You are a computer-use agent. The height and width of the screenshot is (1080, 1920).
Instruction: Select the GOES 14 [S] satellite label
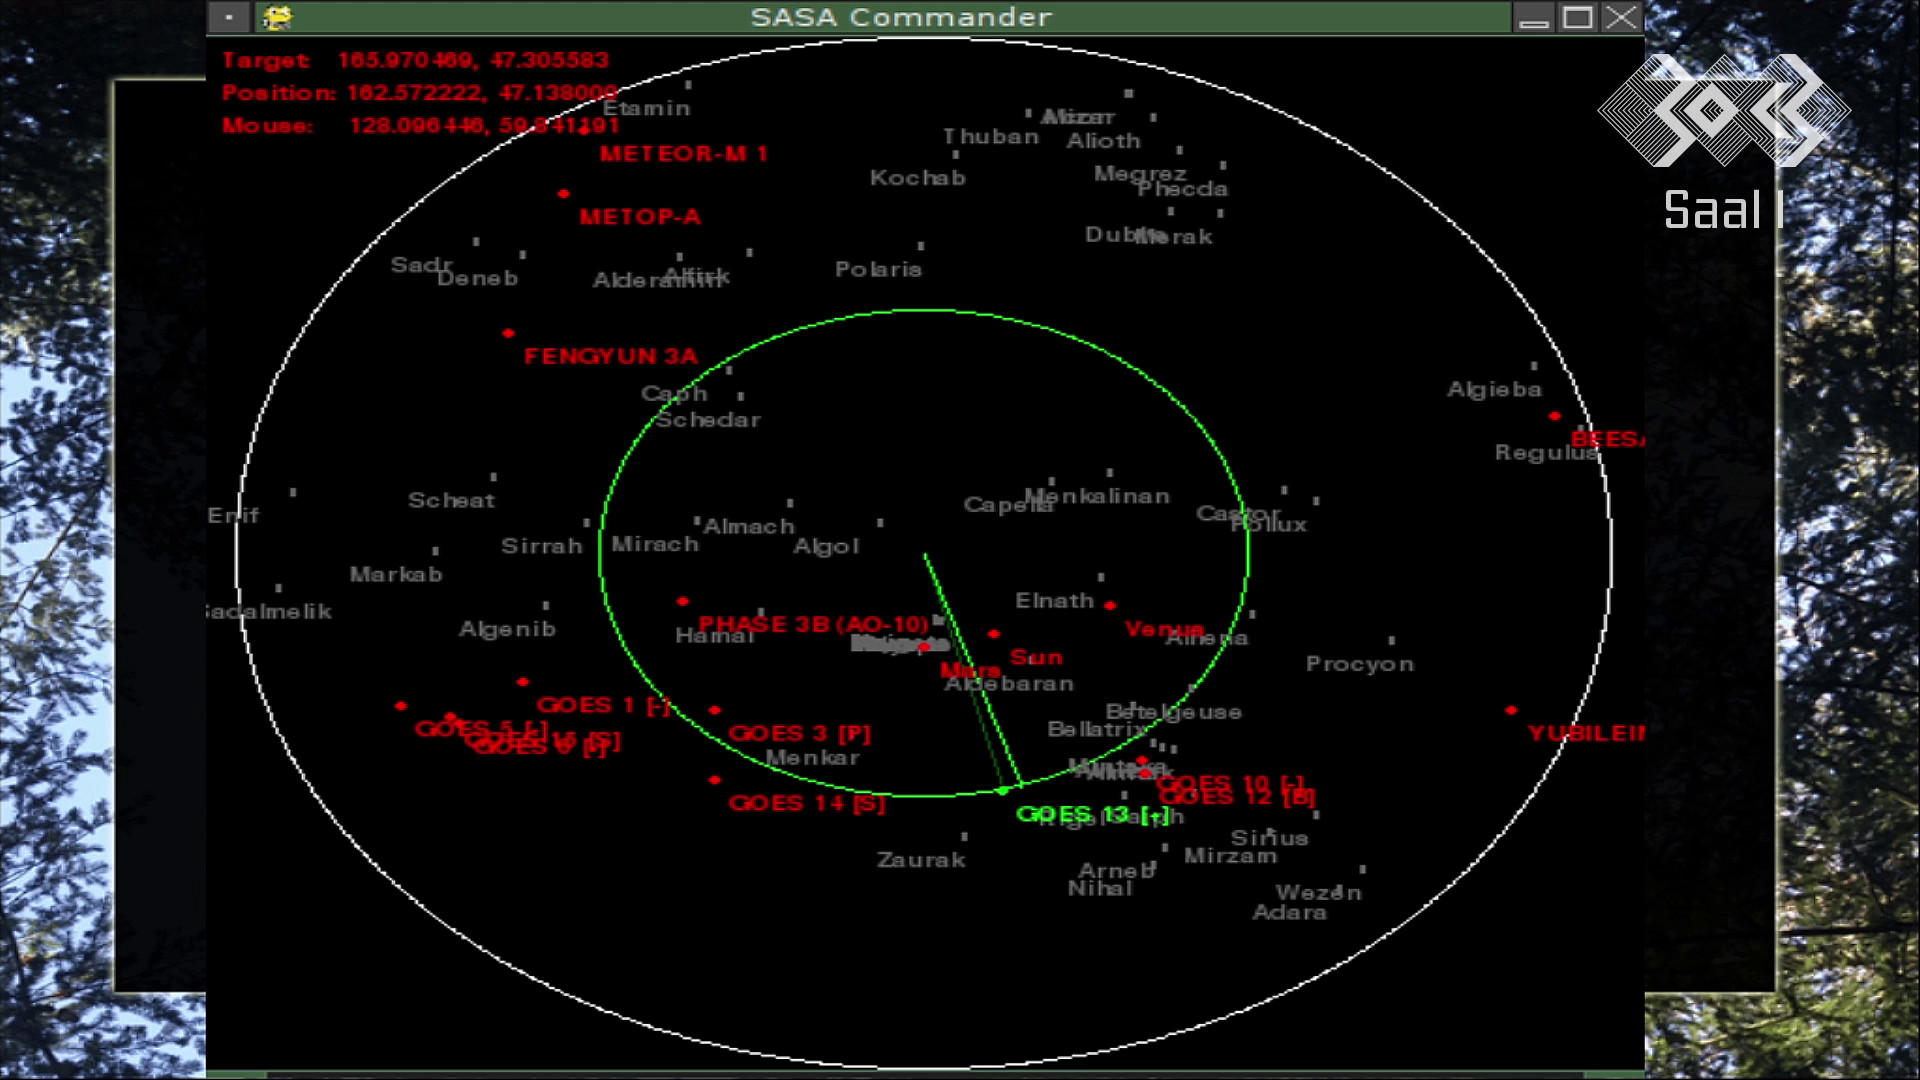pos(807,803)
